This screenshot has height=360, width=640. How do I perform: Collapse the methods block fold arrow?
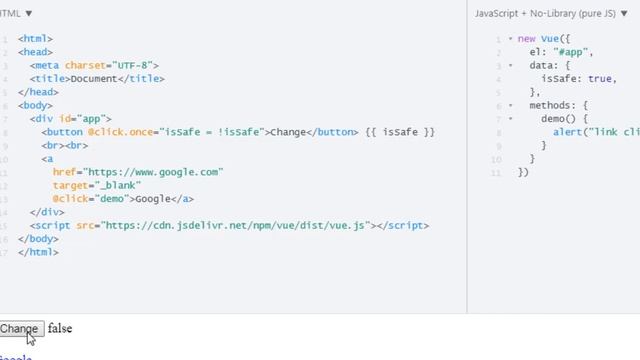pos(510,105)
